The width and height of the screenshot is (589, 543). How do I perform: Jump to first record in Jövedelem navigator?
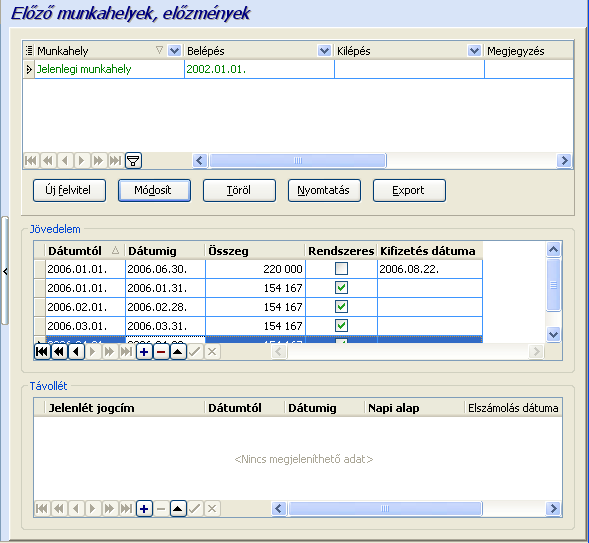[42, 352]
